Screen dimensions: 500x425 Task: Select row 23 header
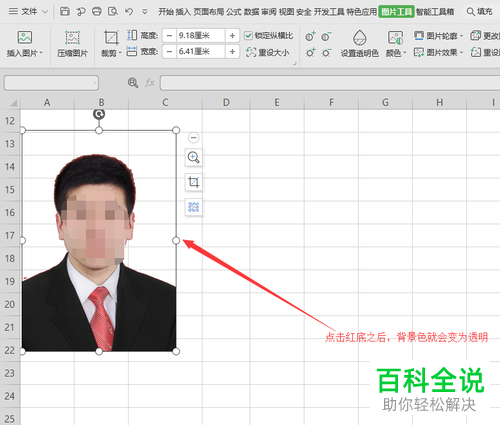[x=10, y=373]
